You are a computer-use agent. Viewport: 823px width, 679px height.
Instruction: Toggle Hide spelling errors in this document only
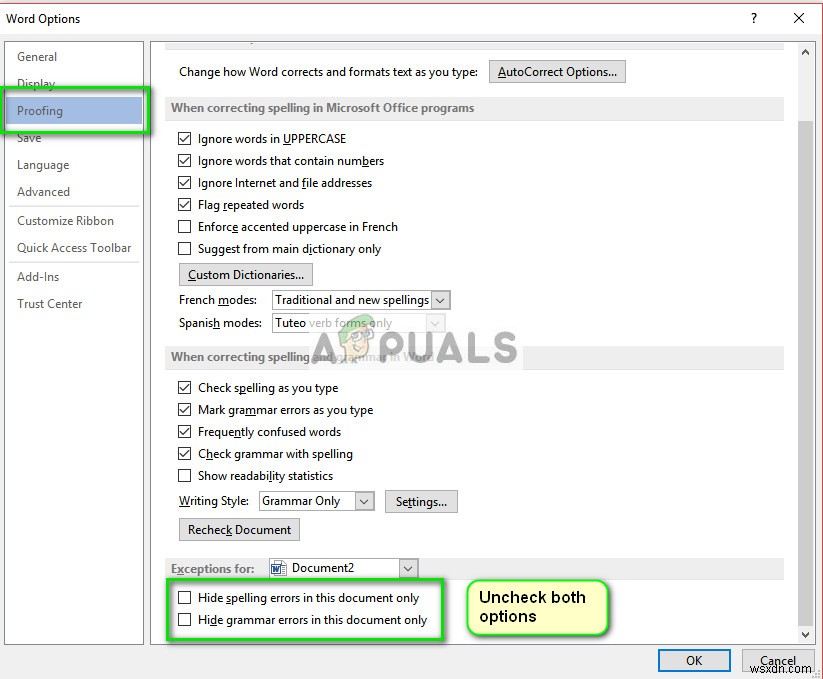tap(184, 598)
